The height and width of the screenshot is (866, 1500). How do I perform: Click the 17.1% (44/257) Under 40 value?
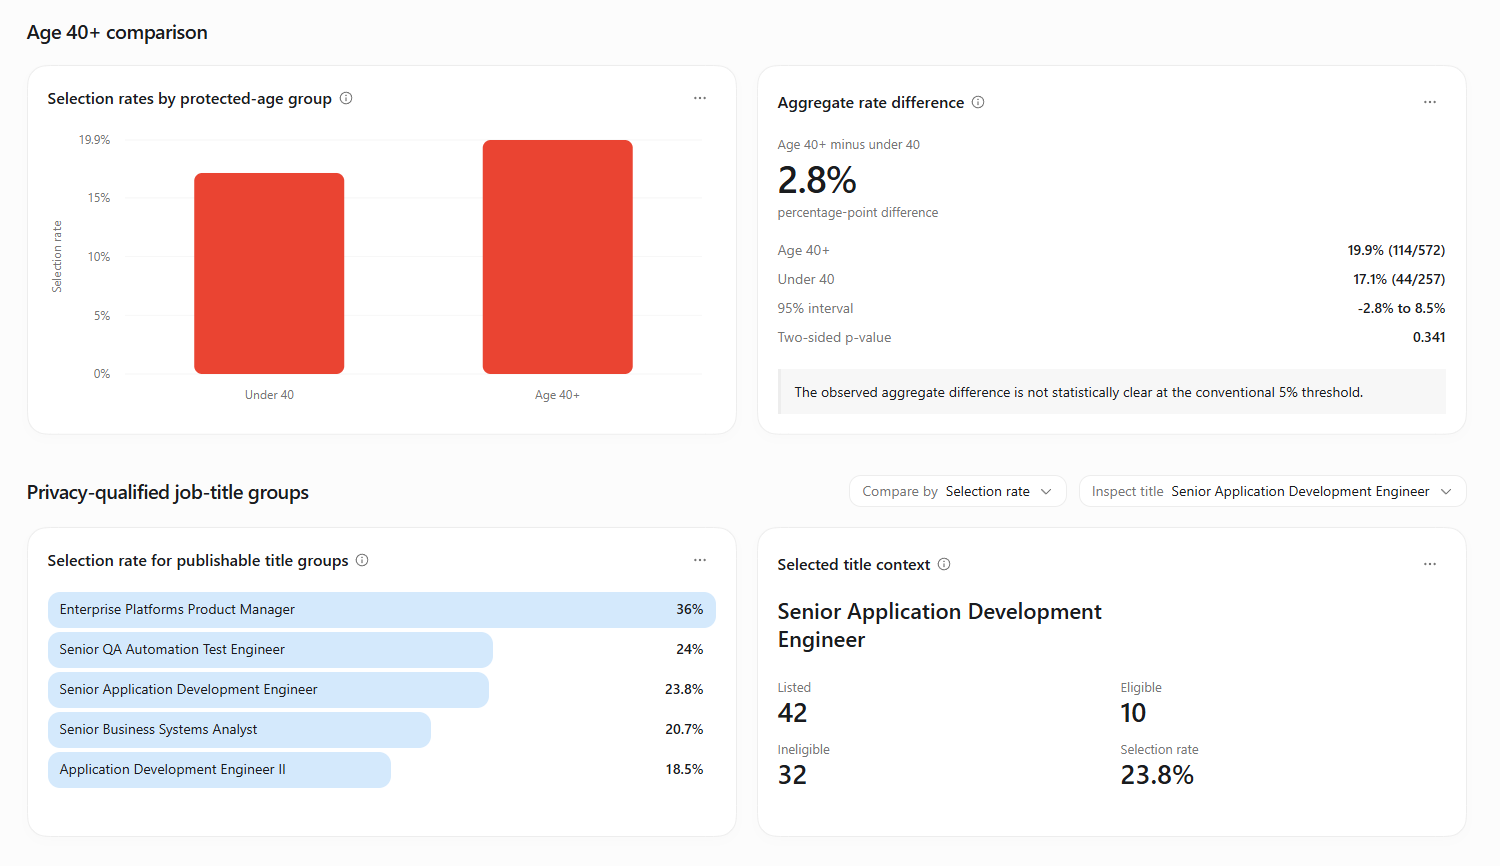tap(1399, 279)
